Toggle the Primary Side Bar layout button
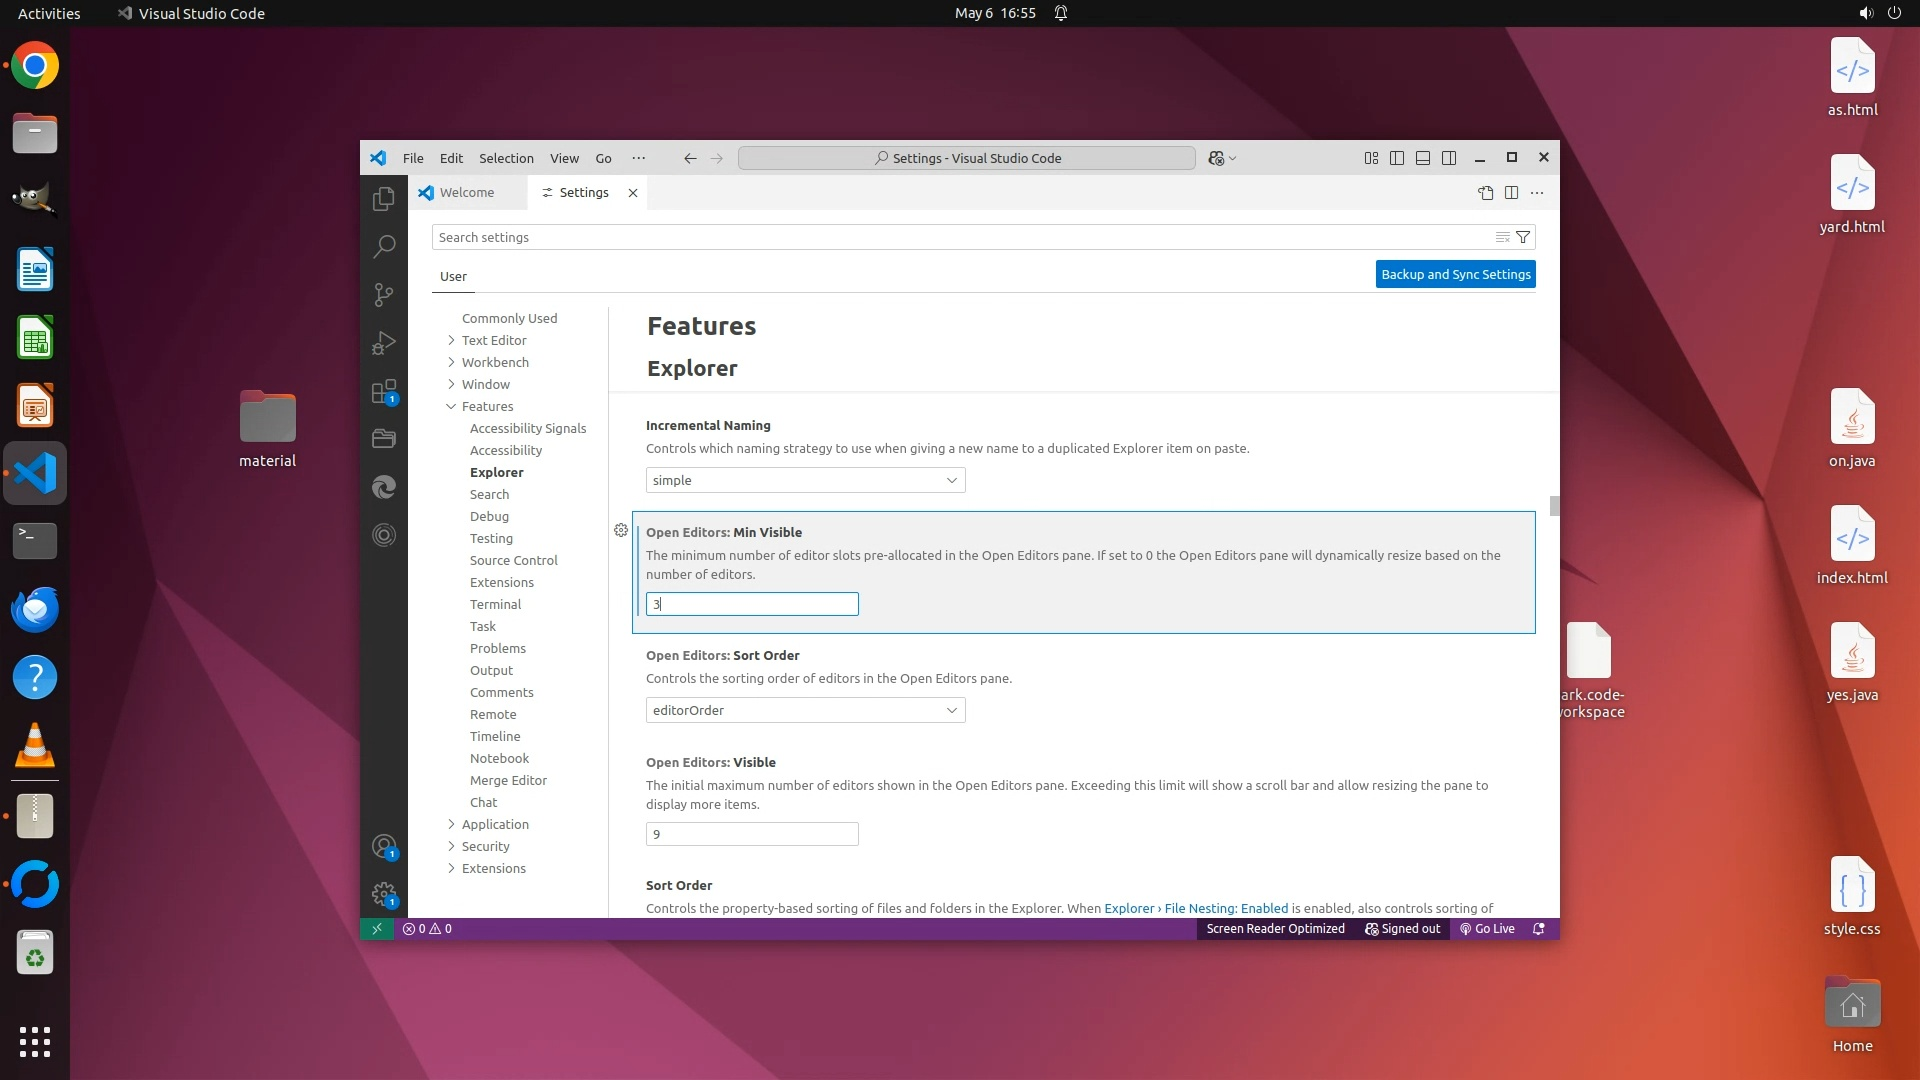This screenshot has width=1920, height=1080. tap(1397, 158)
